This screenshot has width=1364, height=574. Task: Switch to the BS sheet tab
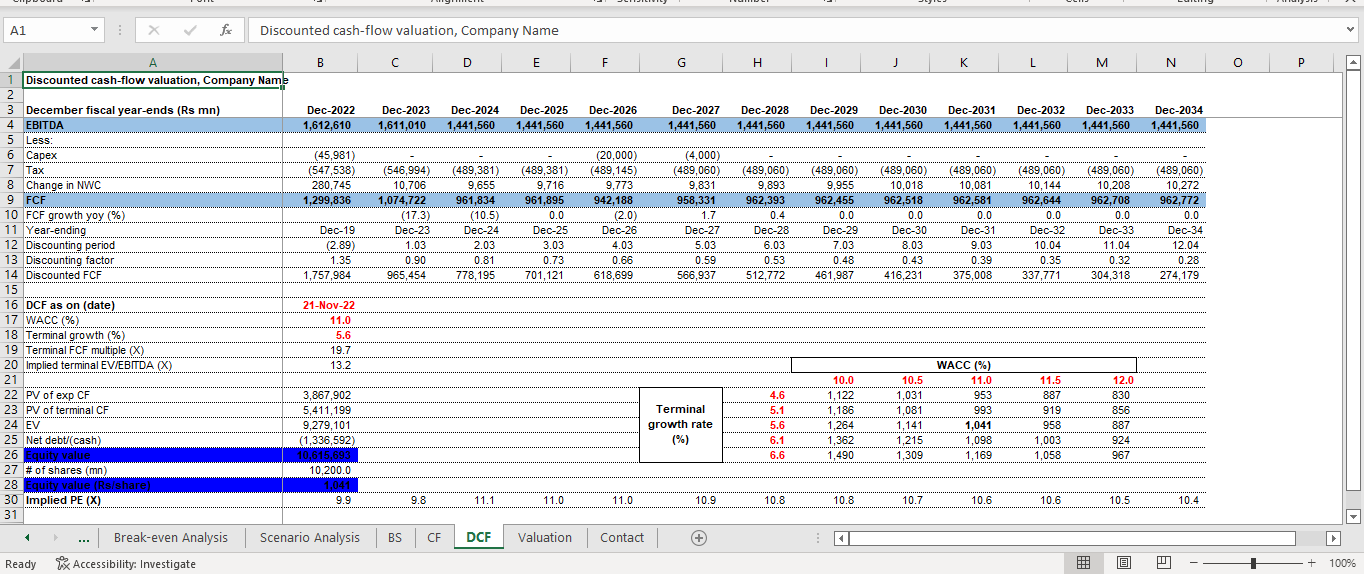point(395,538)
